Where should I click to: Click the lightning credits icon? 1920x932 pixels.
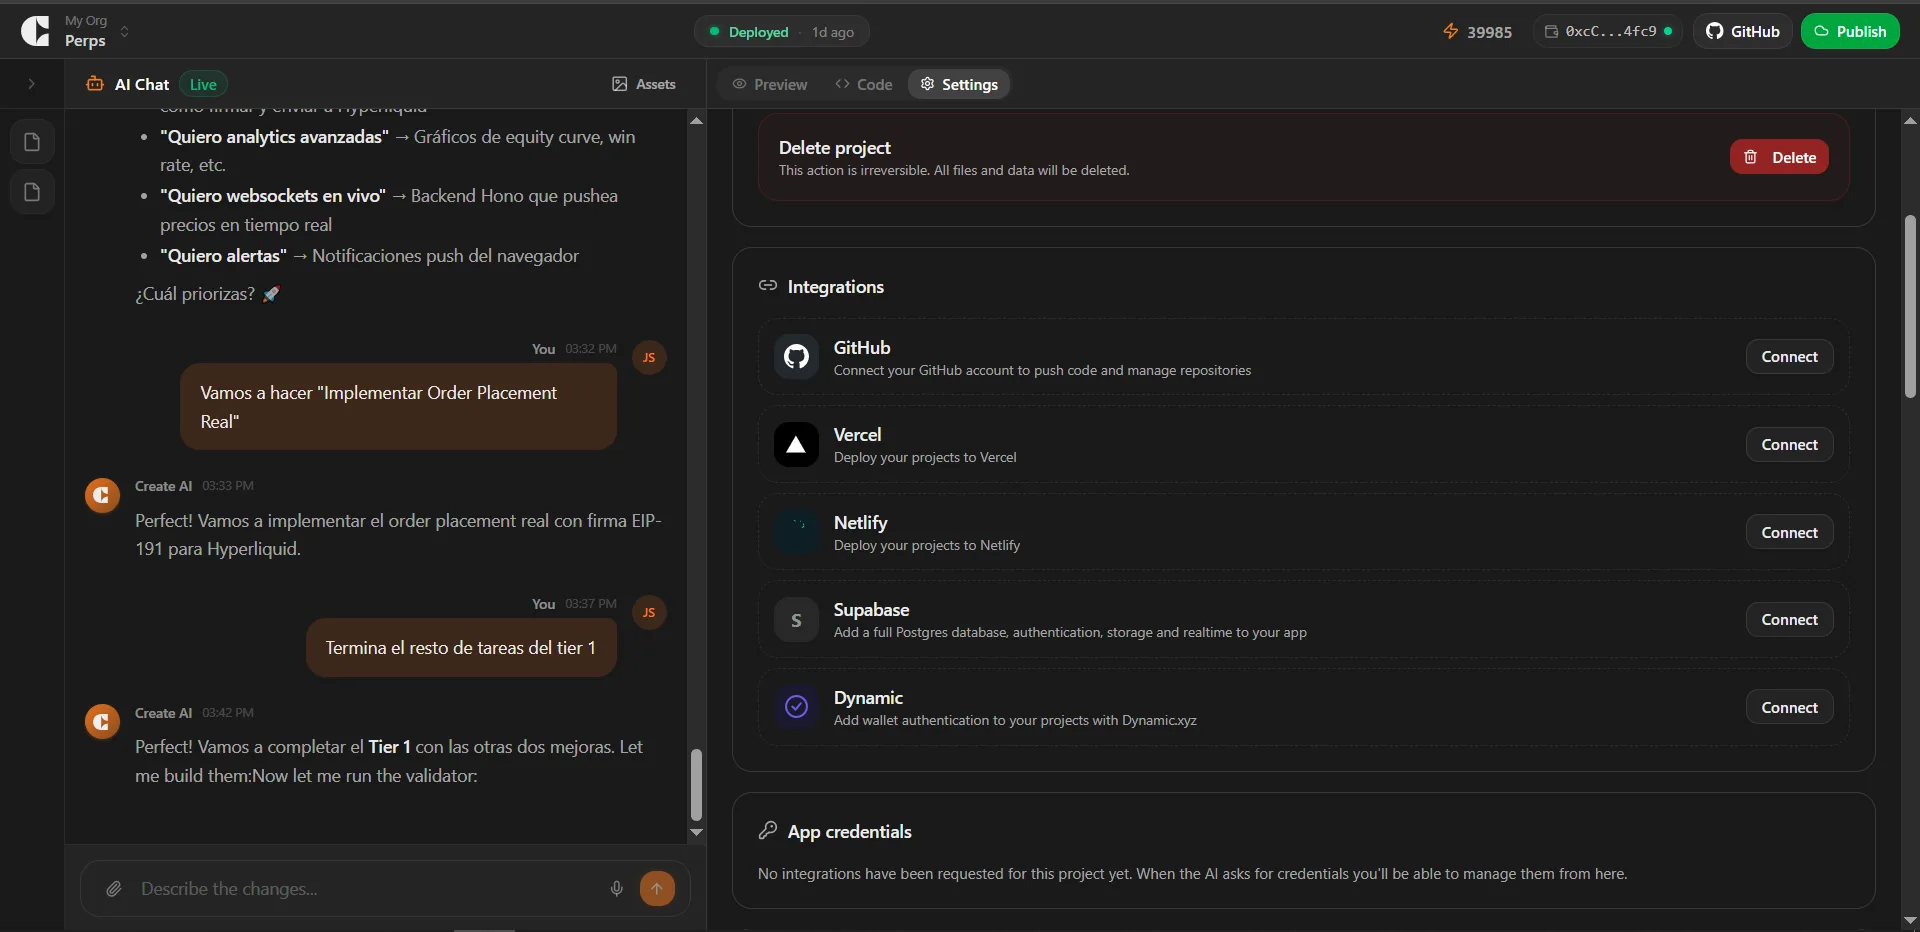[1451, 32]
